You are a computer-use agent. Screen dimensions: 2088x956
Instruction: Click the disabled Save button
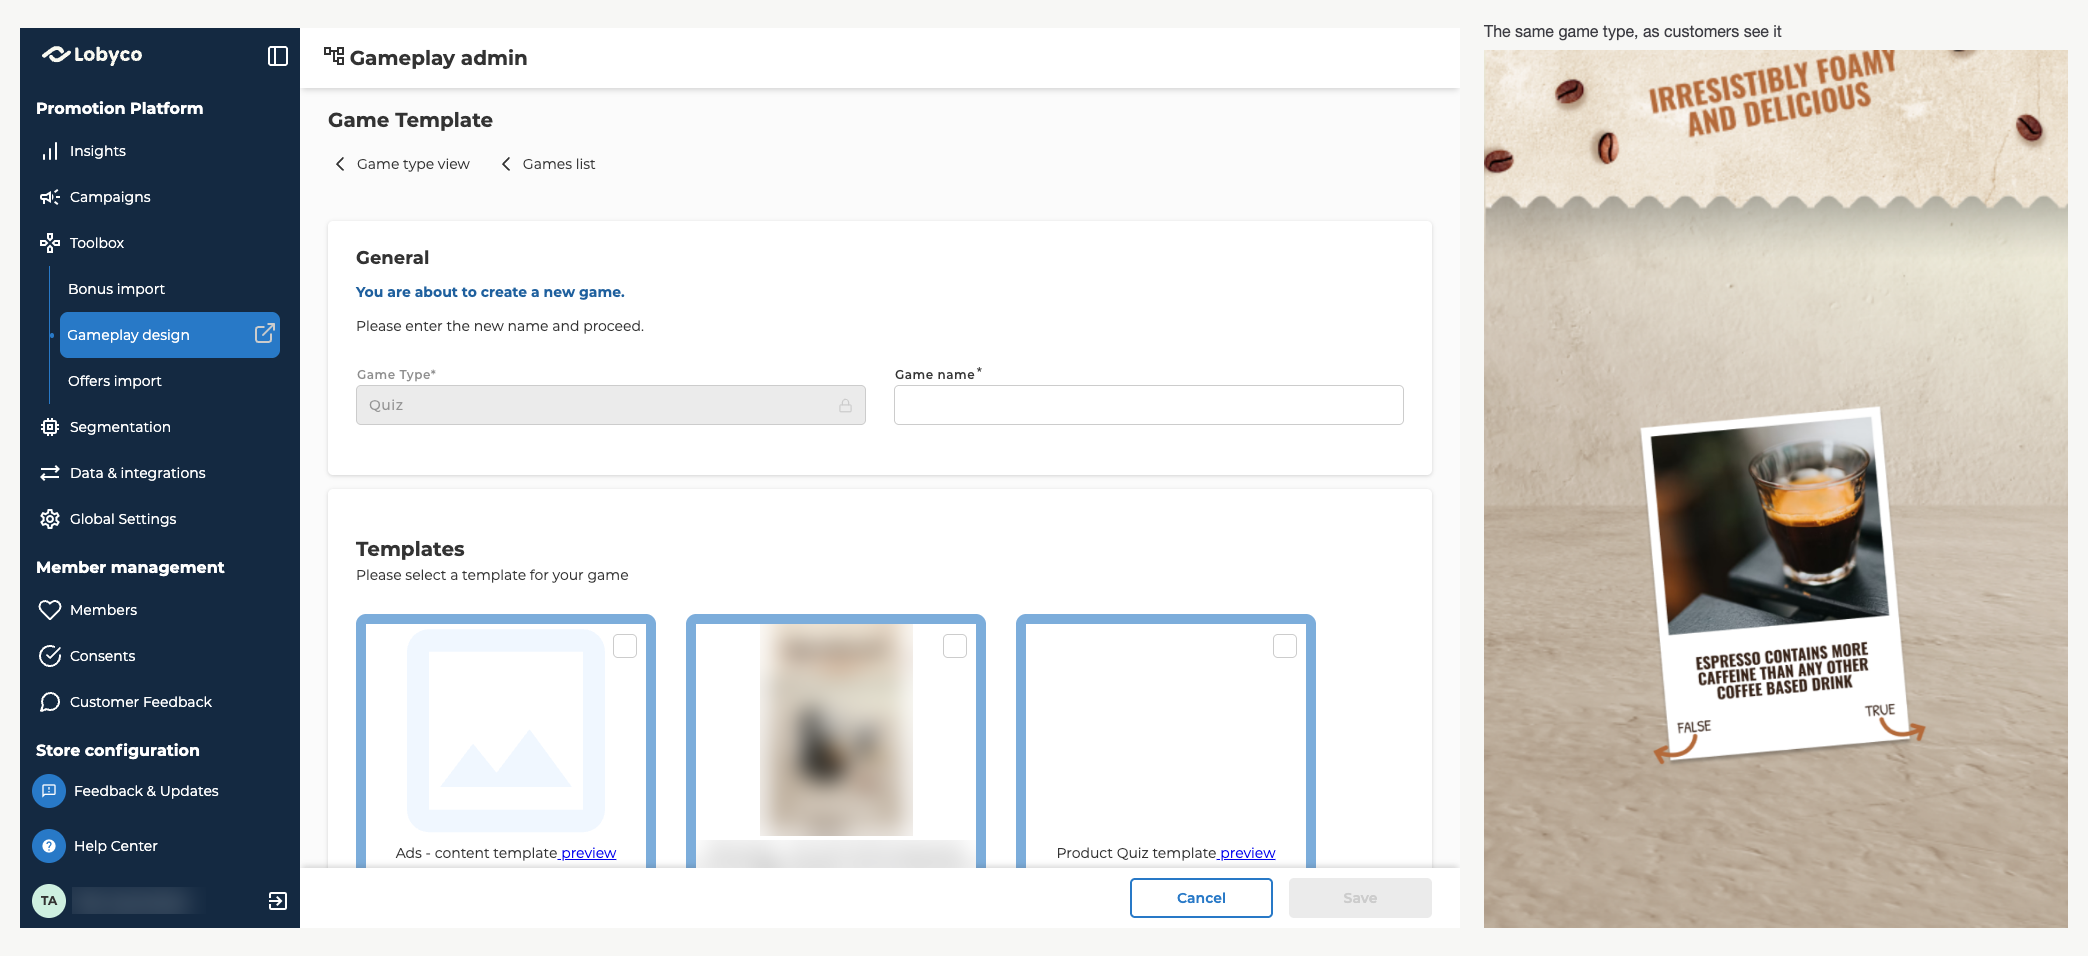1360,898
